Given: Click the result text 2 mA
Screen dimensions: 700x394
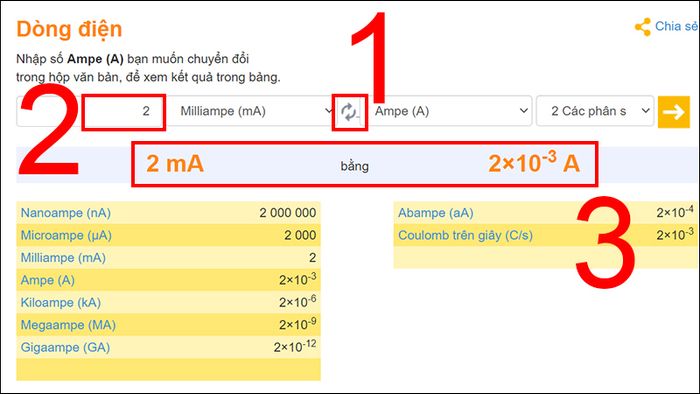Looking at the screenshot, I should pyautogui.click(x=175, y=163).
